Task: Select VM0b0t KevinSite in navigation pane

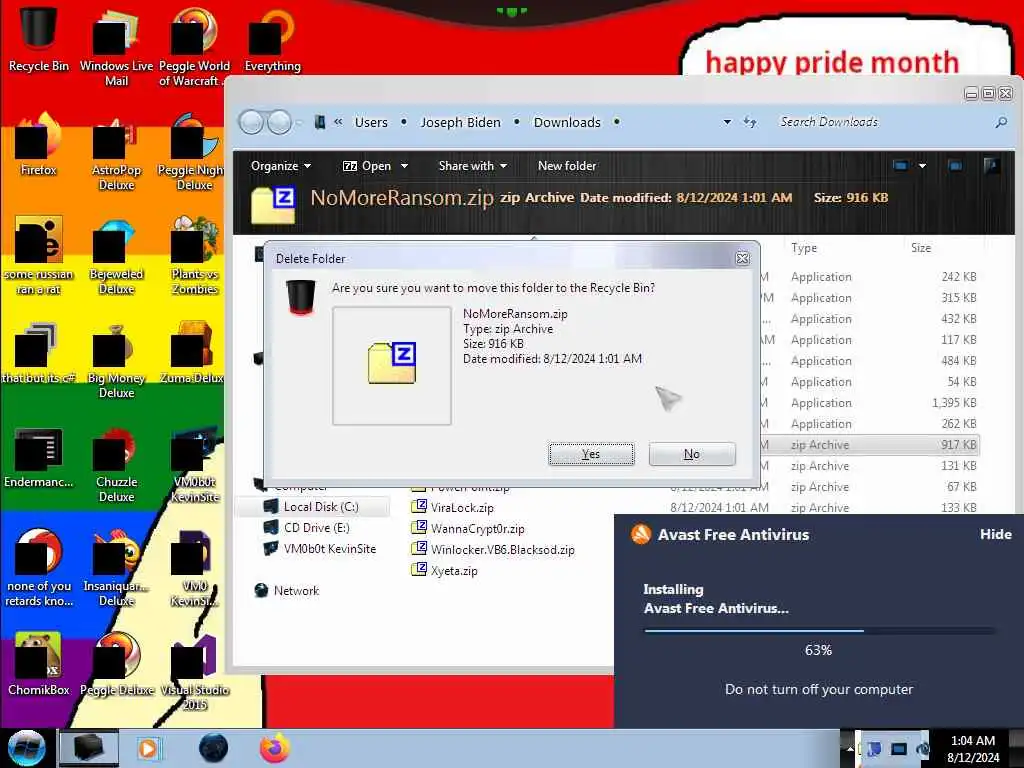Action: 330,549
